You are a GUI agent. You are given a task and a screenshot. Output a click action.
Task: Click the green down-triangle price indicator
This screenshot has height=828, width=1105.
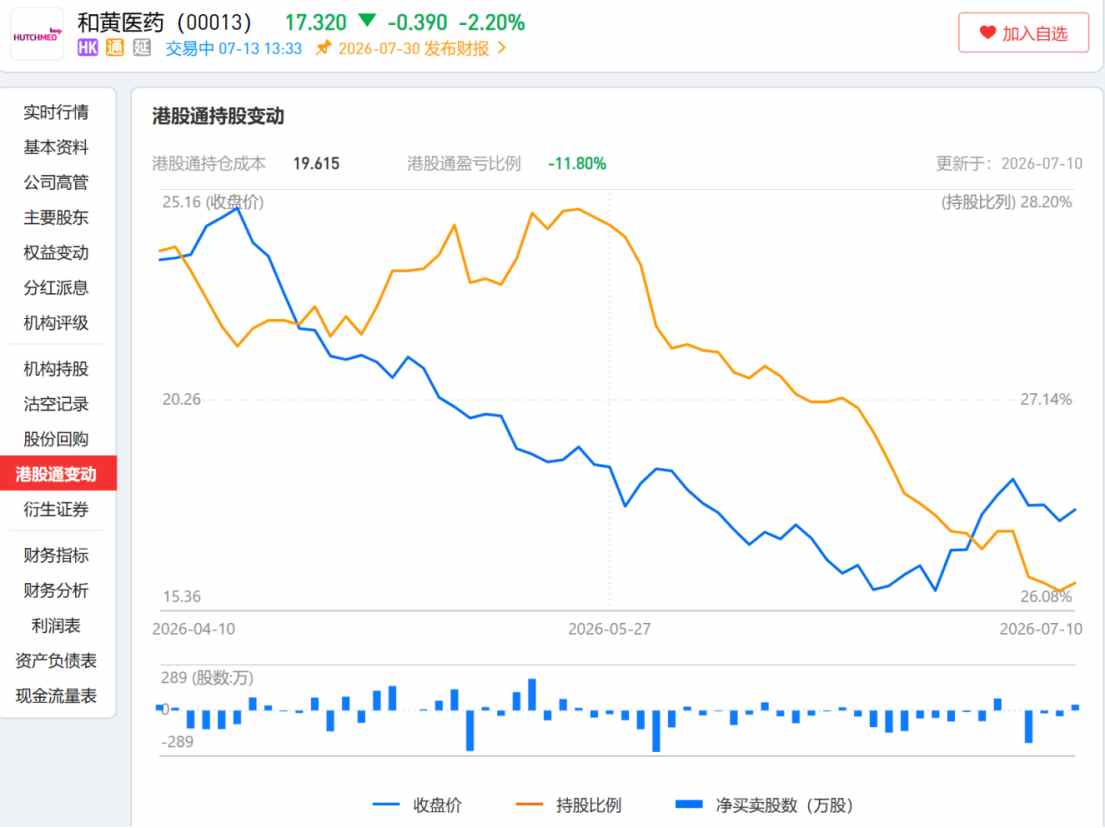click(x=367, y=20)
